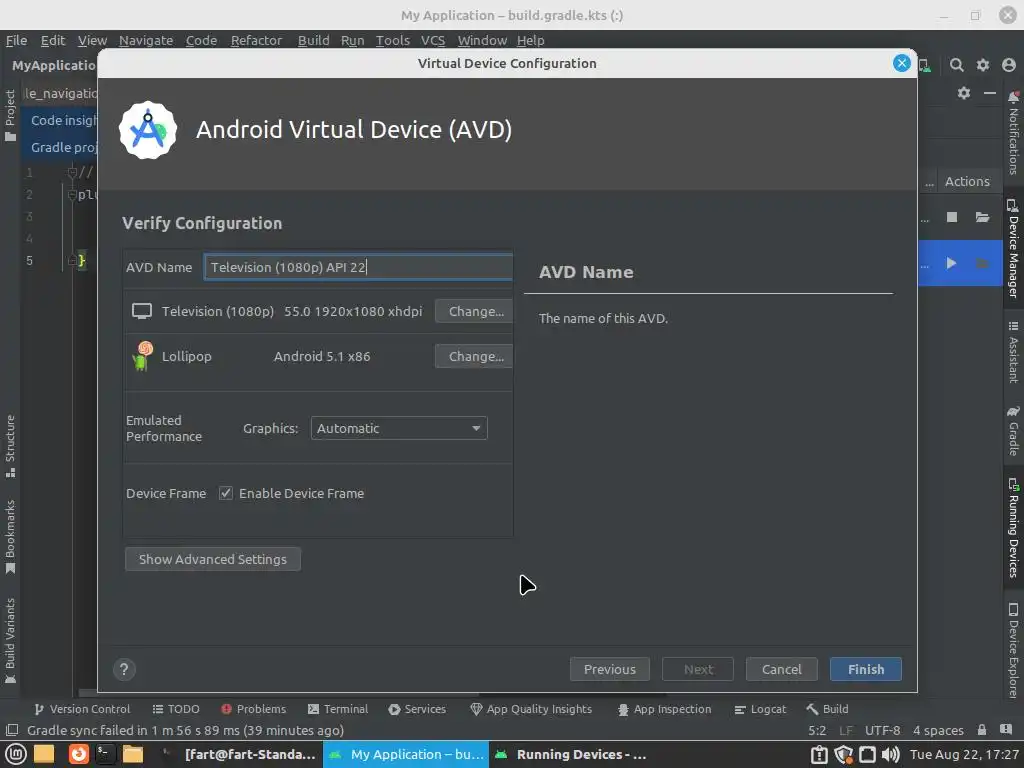Click the 4 spaces indent status entry
Screen dimensions: 1024x768
938,730
